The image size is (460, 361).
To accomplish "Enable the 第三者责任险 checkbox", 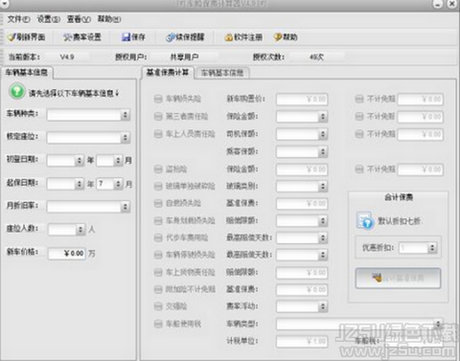I will pos(158,116).
